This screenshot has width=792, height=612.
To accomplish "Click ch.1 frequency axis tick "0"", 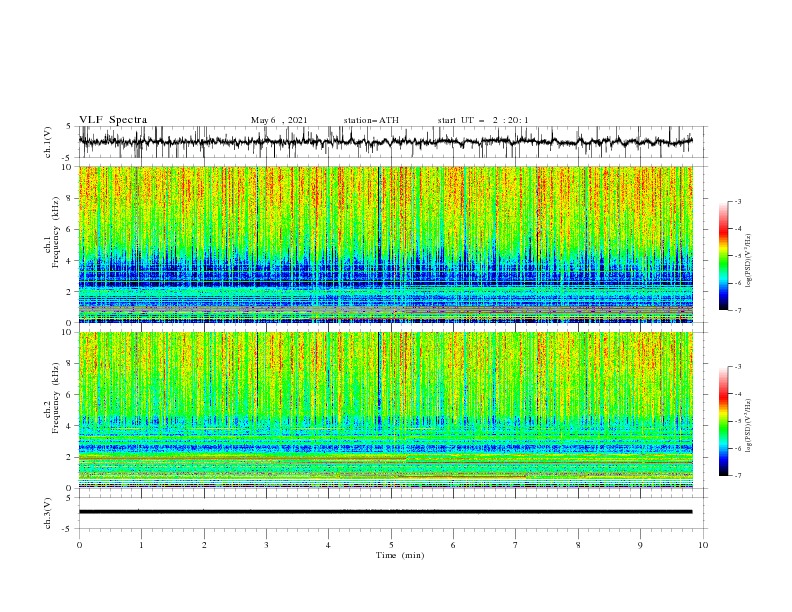I will click(71, 323).
